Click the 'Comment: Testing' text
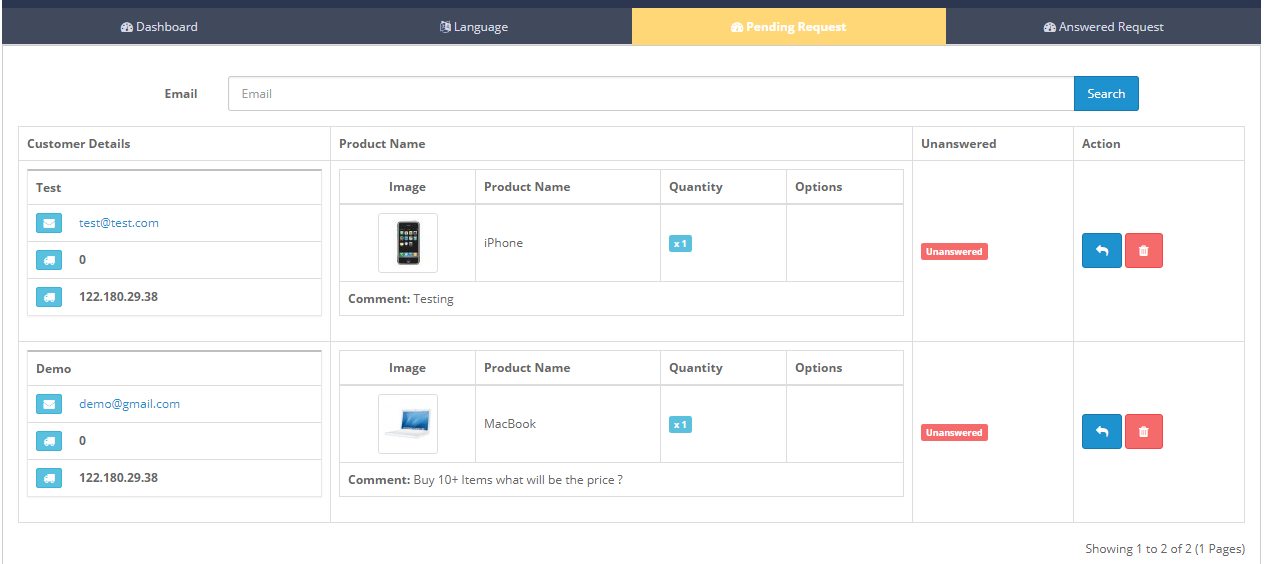Viewport: 1268px width, 564px height. click(x=401, y=299)
